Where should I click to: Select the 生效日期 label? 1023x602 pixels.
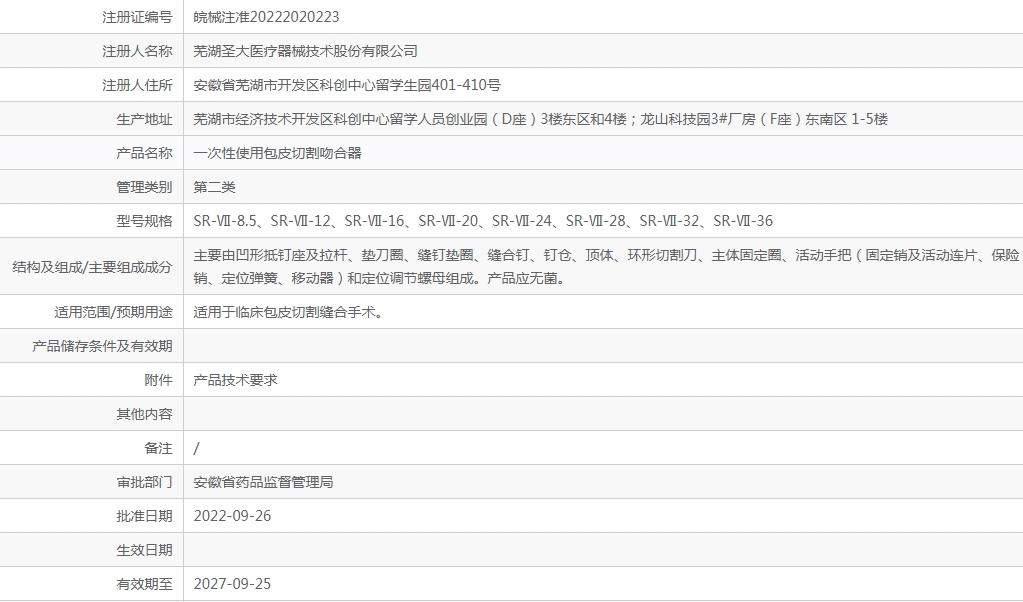tap(144, 549)
